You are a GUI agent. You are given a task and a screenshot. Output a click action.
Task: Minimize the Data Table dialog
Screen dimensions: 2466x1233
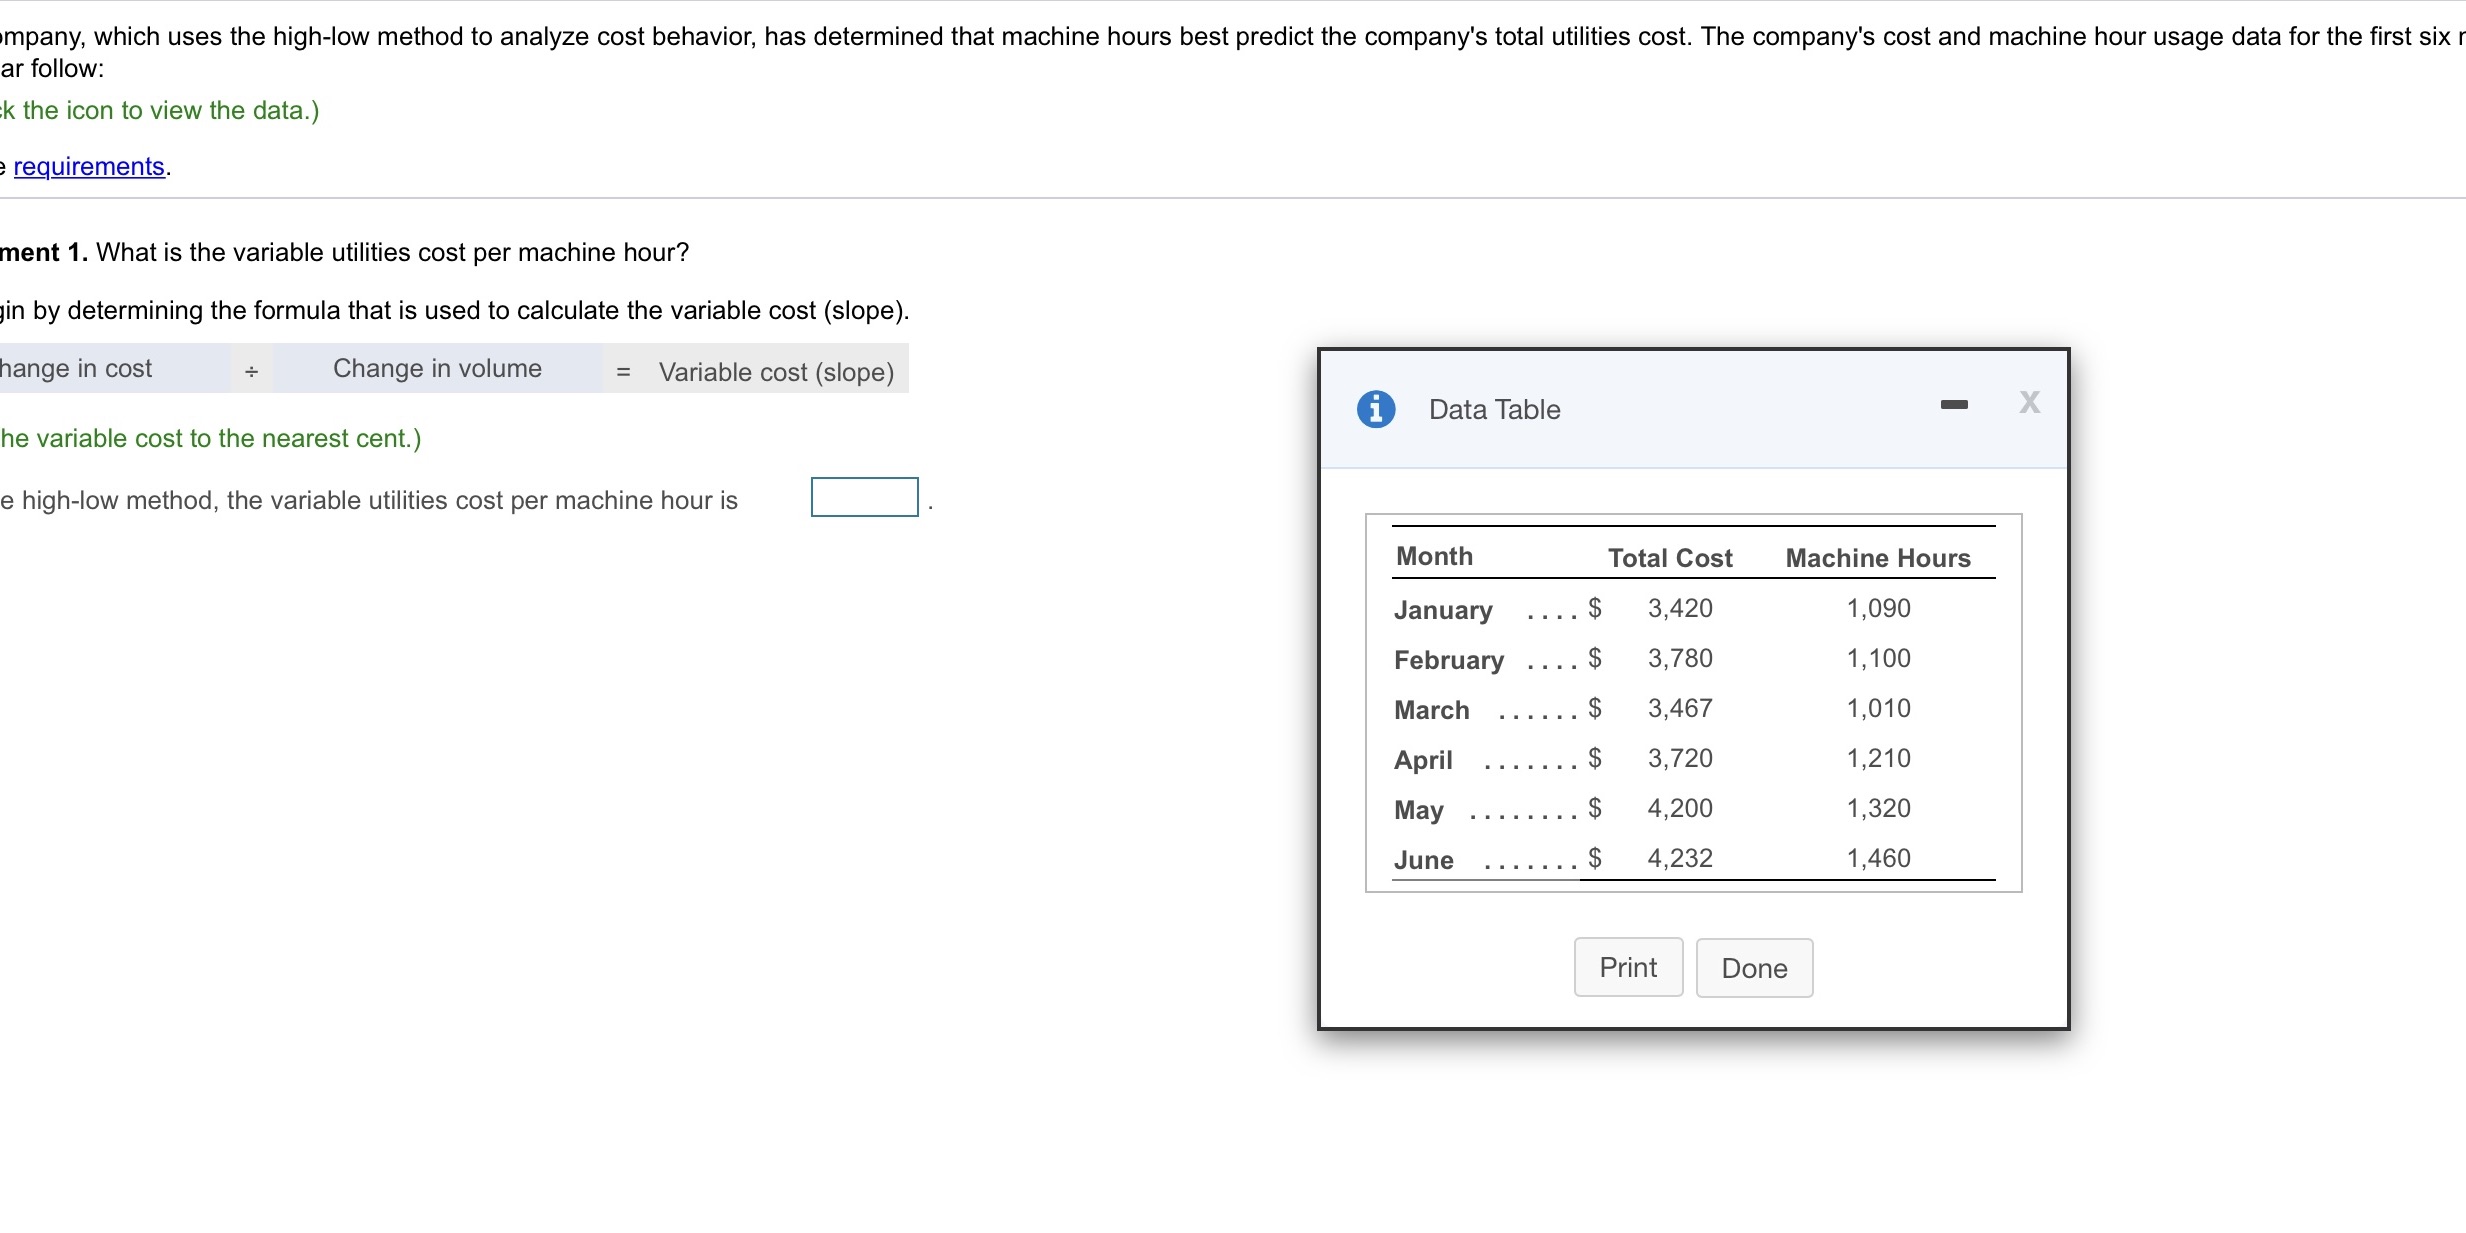tap(1954, 404)
